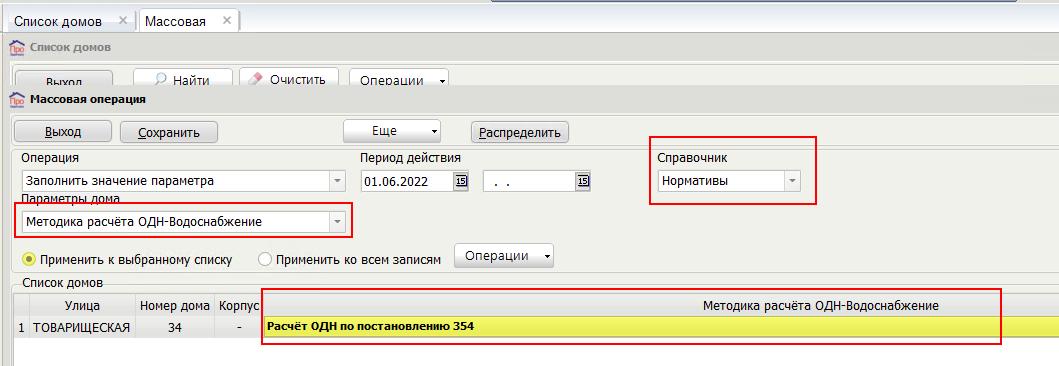This screenshot has height=366, width=1059.
Task: Close the Список домов tab
Action: click(123, 20)
